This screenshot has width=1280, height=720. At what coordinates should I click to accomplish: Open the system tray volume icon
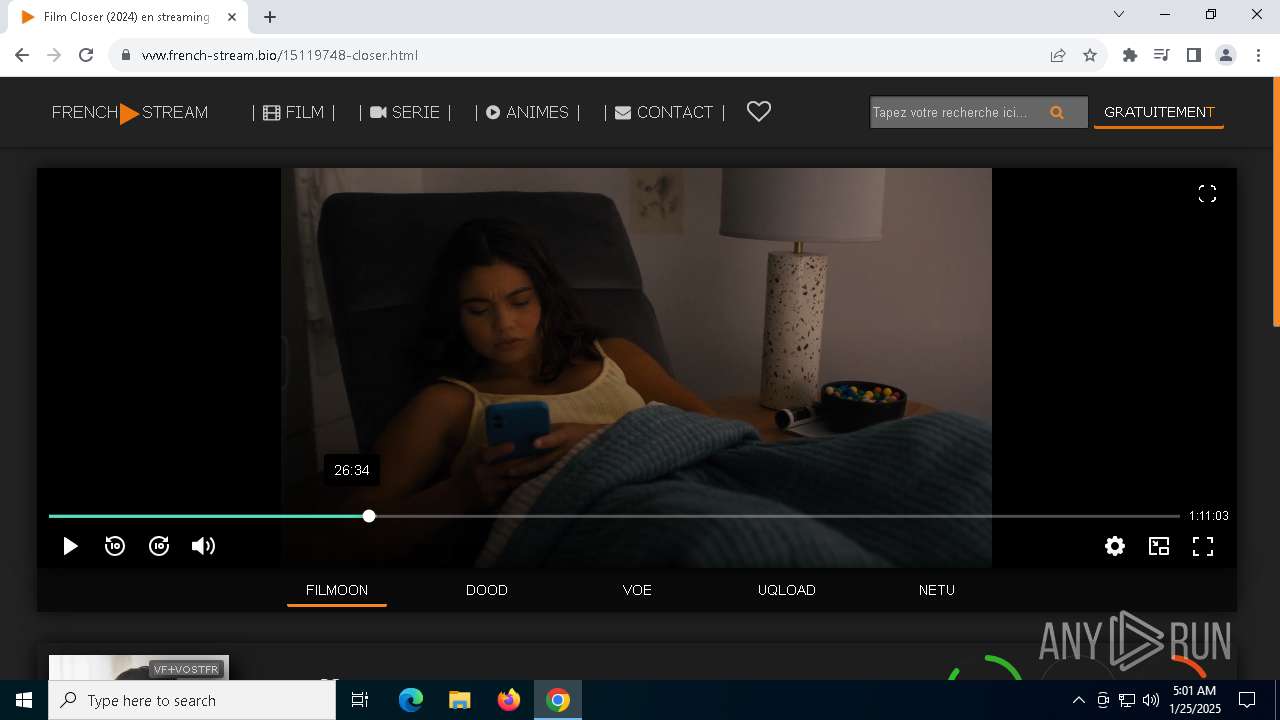[x=1150, y=700]
